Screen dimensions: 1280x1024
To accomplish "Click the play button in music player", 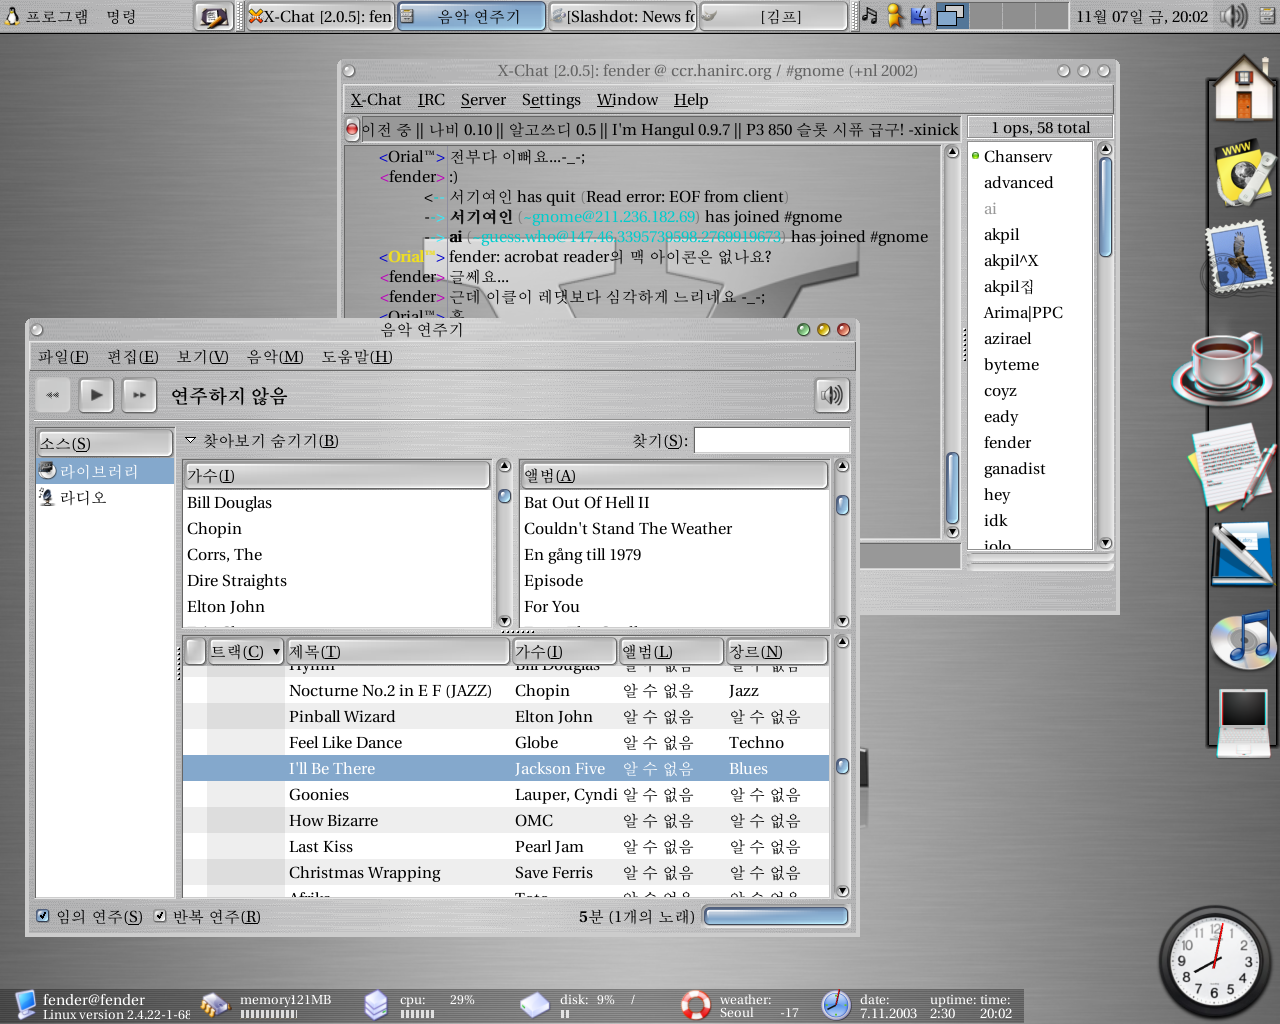I will coord(96,395).
